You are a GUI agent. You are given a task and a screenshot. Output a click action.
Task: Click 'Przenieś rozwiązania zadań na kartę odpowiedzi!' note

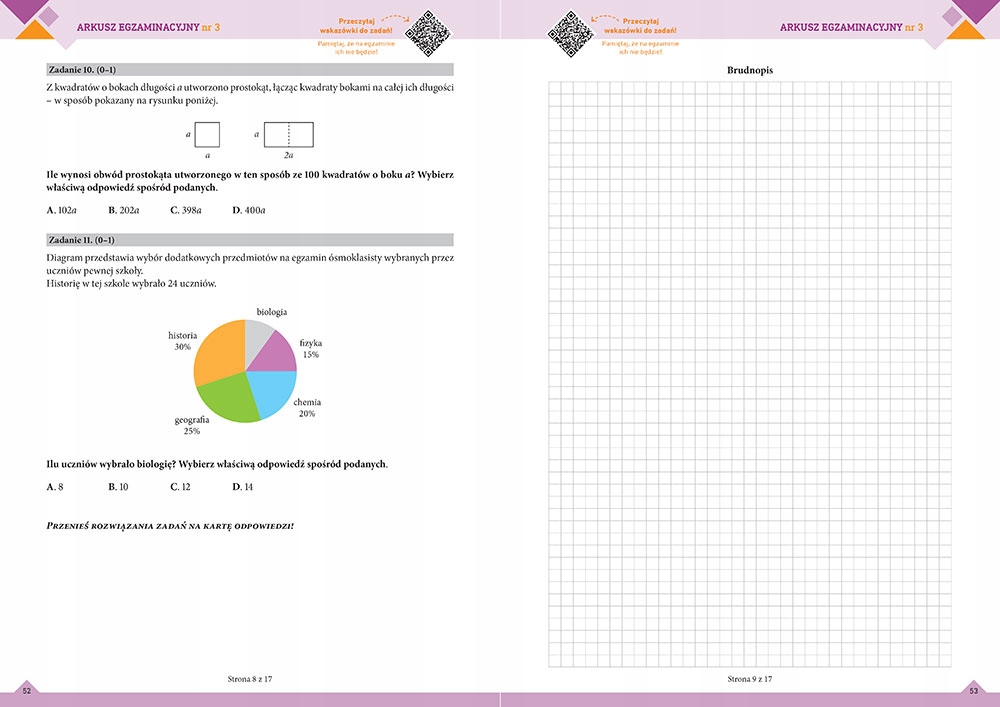pyautogui.click(x=170, y=526)
